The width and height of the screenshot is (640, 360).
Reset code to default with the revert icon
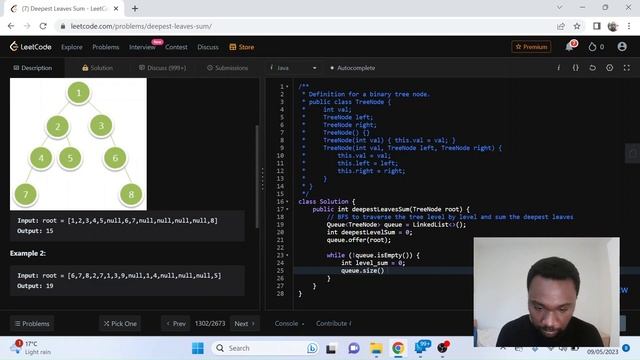point(593,68)
